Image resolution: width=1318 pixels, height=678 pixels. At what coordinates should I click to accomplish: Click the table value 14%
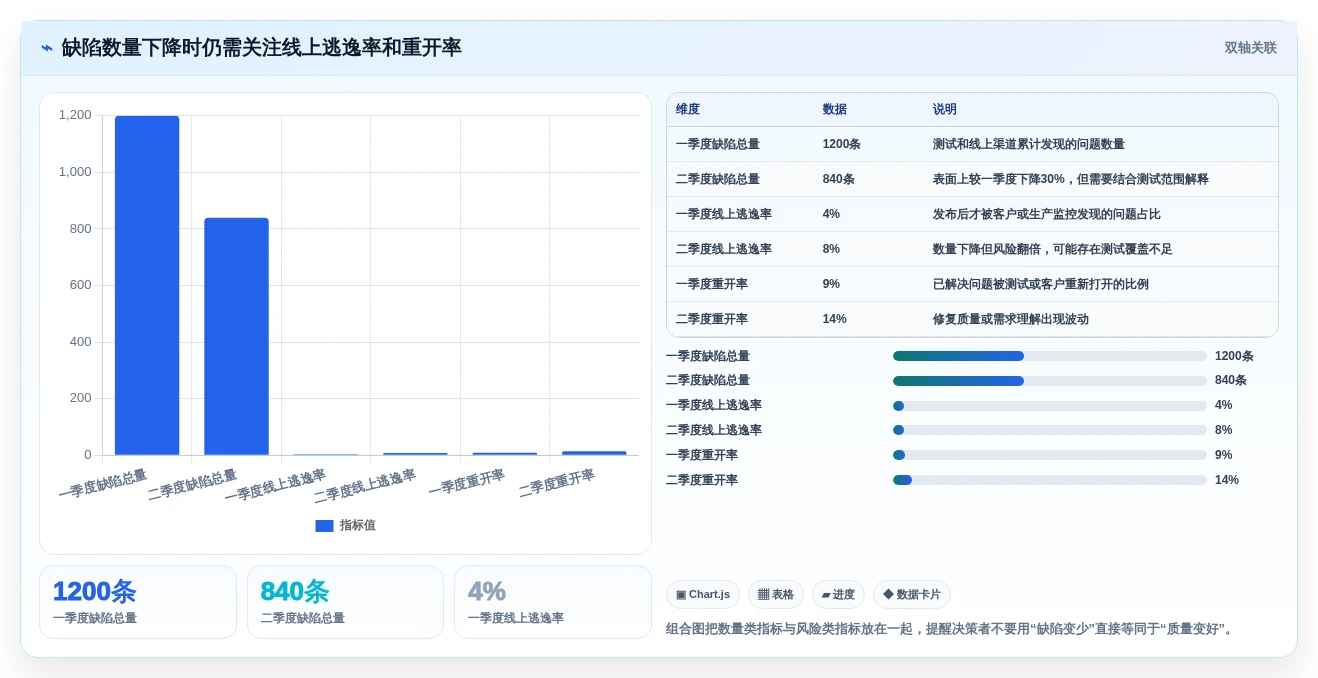(x=835, y=320)
